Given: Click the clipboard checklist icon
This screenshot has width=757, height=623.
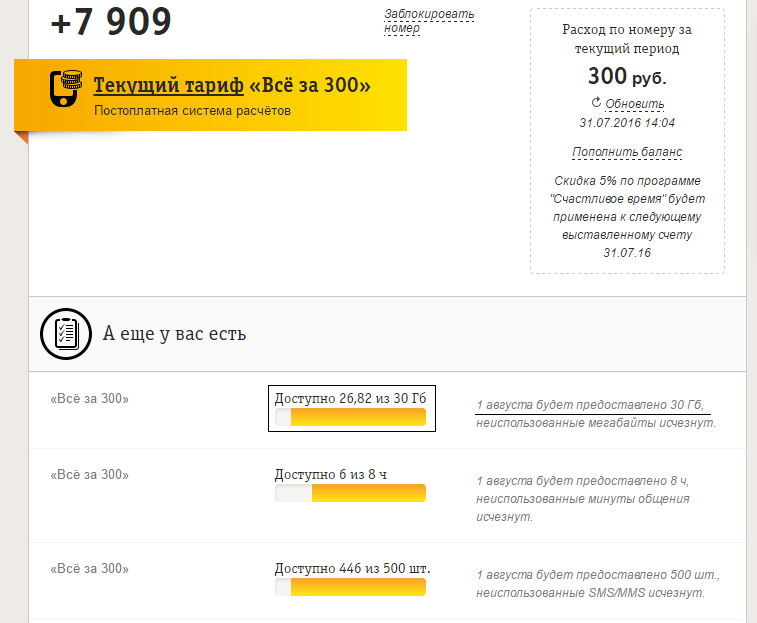Looking at the screenshot, I should tap(64, 334).
